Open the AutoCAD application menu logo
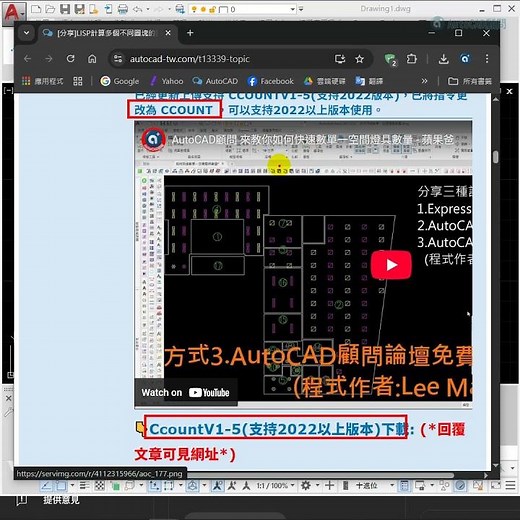 pos(14,13)
